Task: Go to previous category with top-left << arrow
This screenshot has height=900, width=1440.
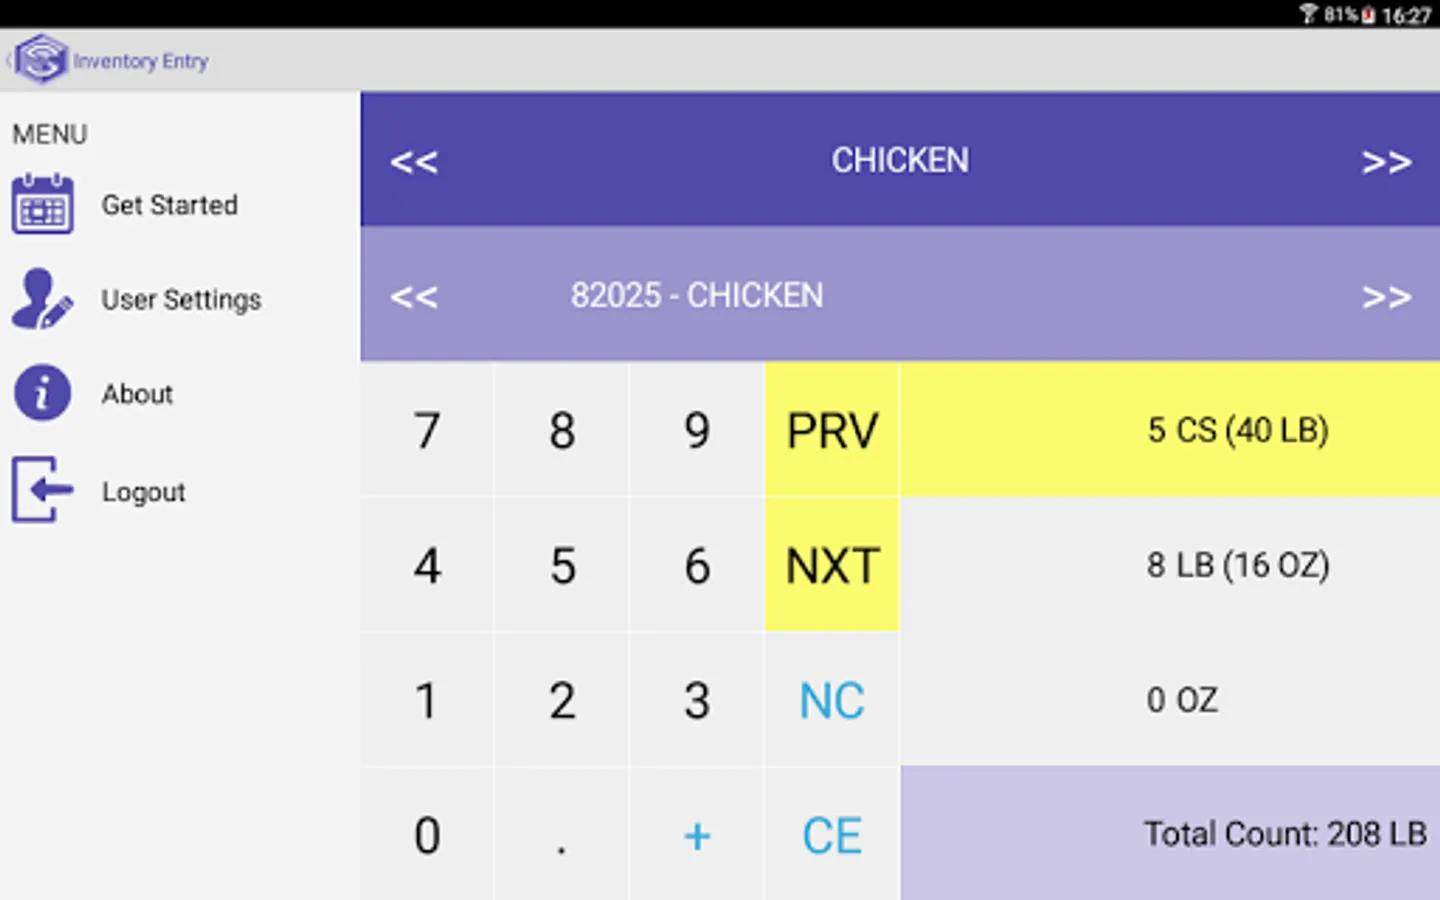Action: [414, 161]
